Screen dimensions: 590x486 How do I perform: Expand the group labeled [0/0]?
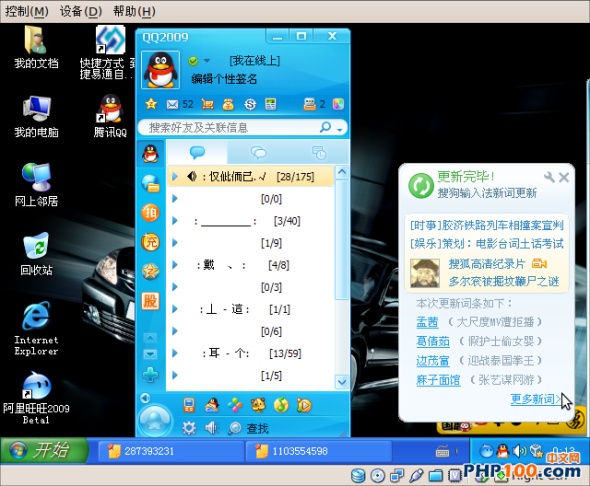[x=175, y=199]
